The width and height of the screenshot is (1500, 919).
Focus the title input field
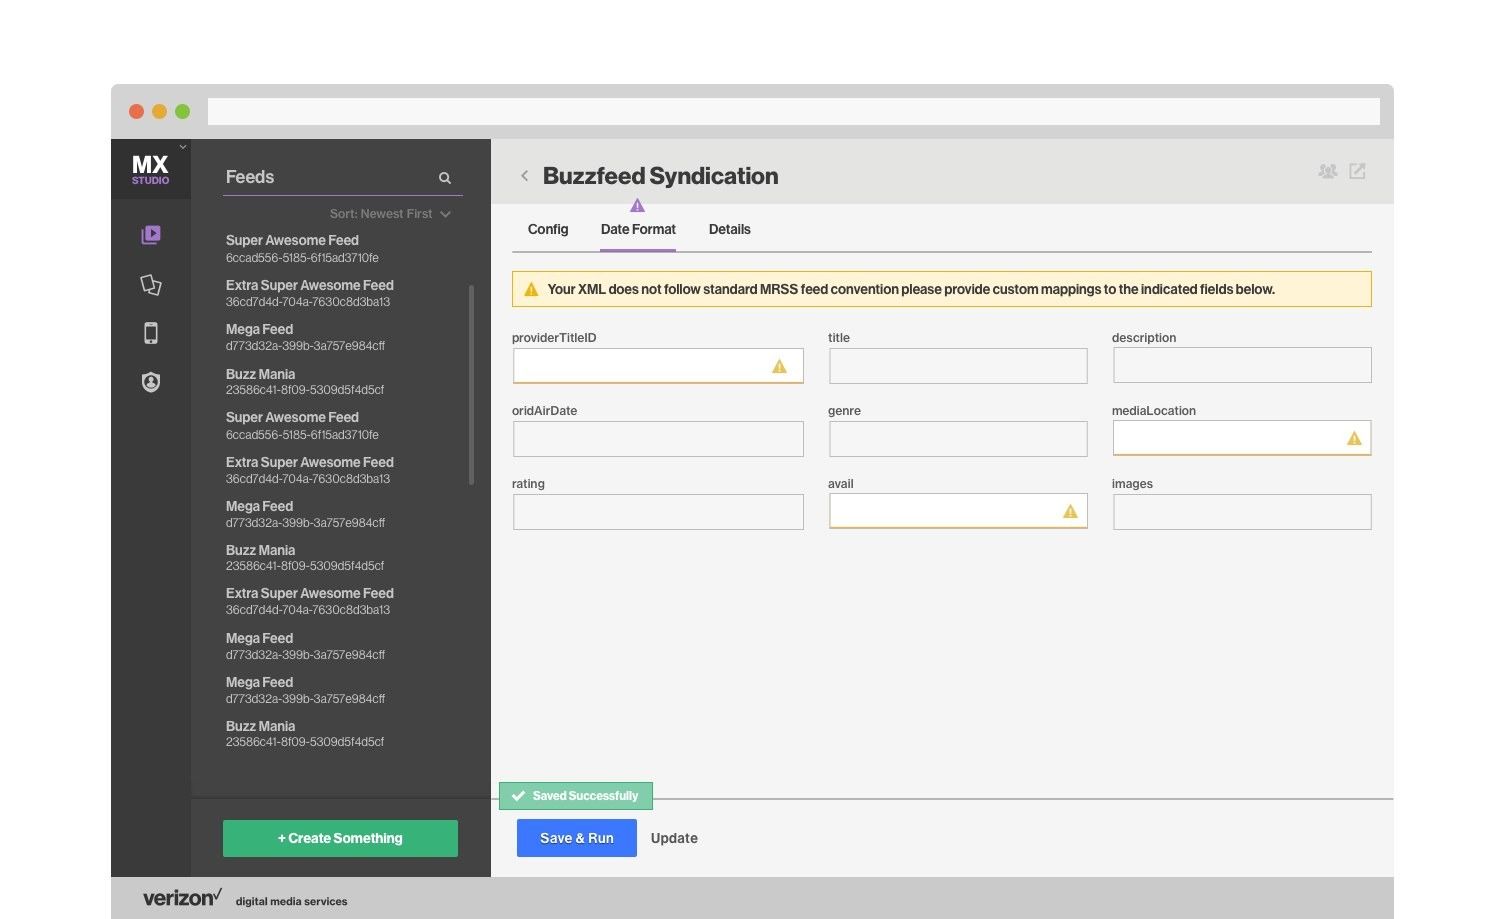point(958,366)
